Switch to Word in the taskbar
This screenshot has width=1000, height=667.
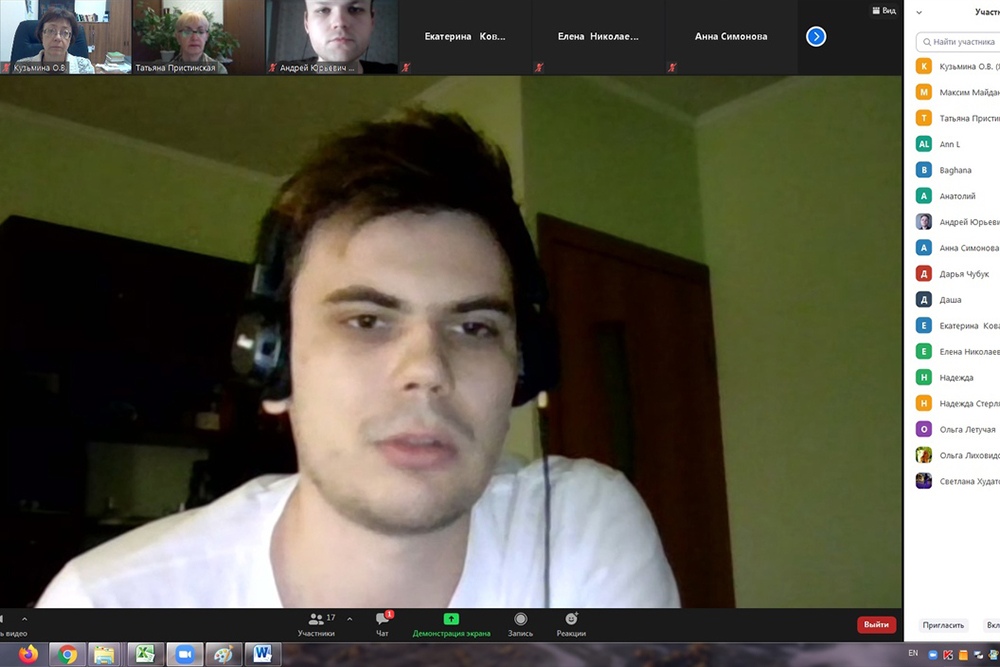pos(263,654)
